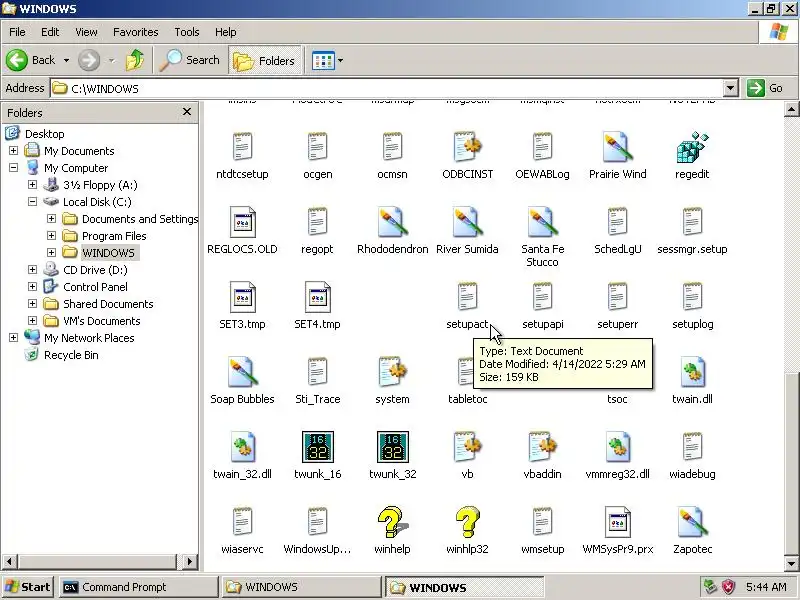800x600 pixels.
Task: Click the file list scroll up arrow
Action: coord(791,109)
